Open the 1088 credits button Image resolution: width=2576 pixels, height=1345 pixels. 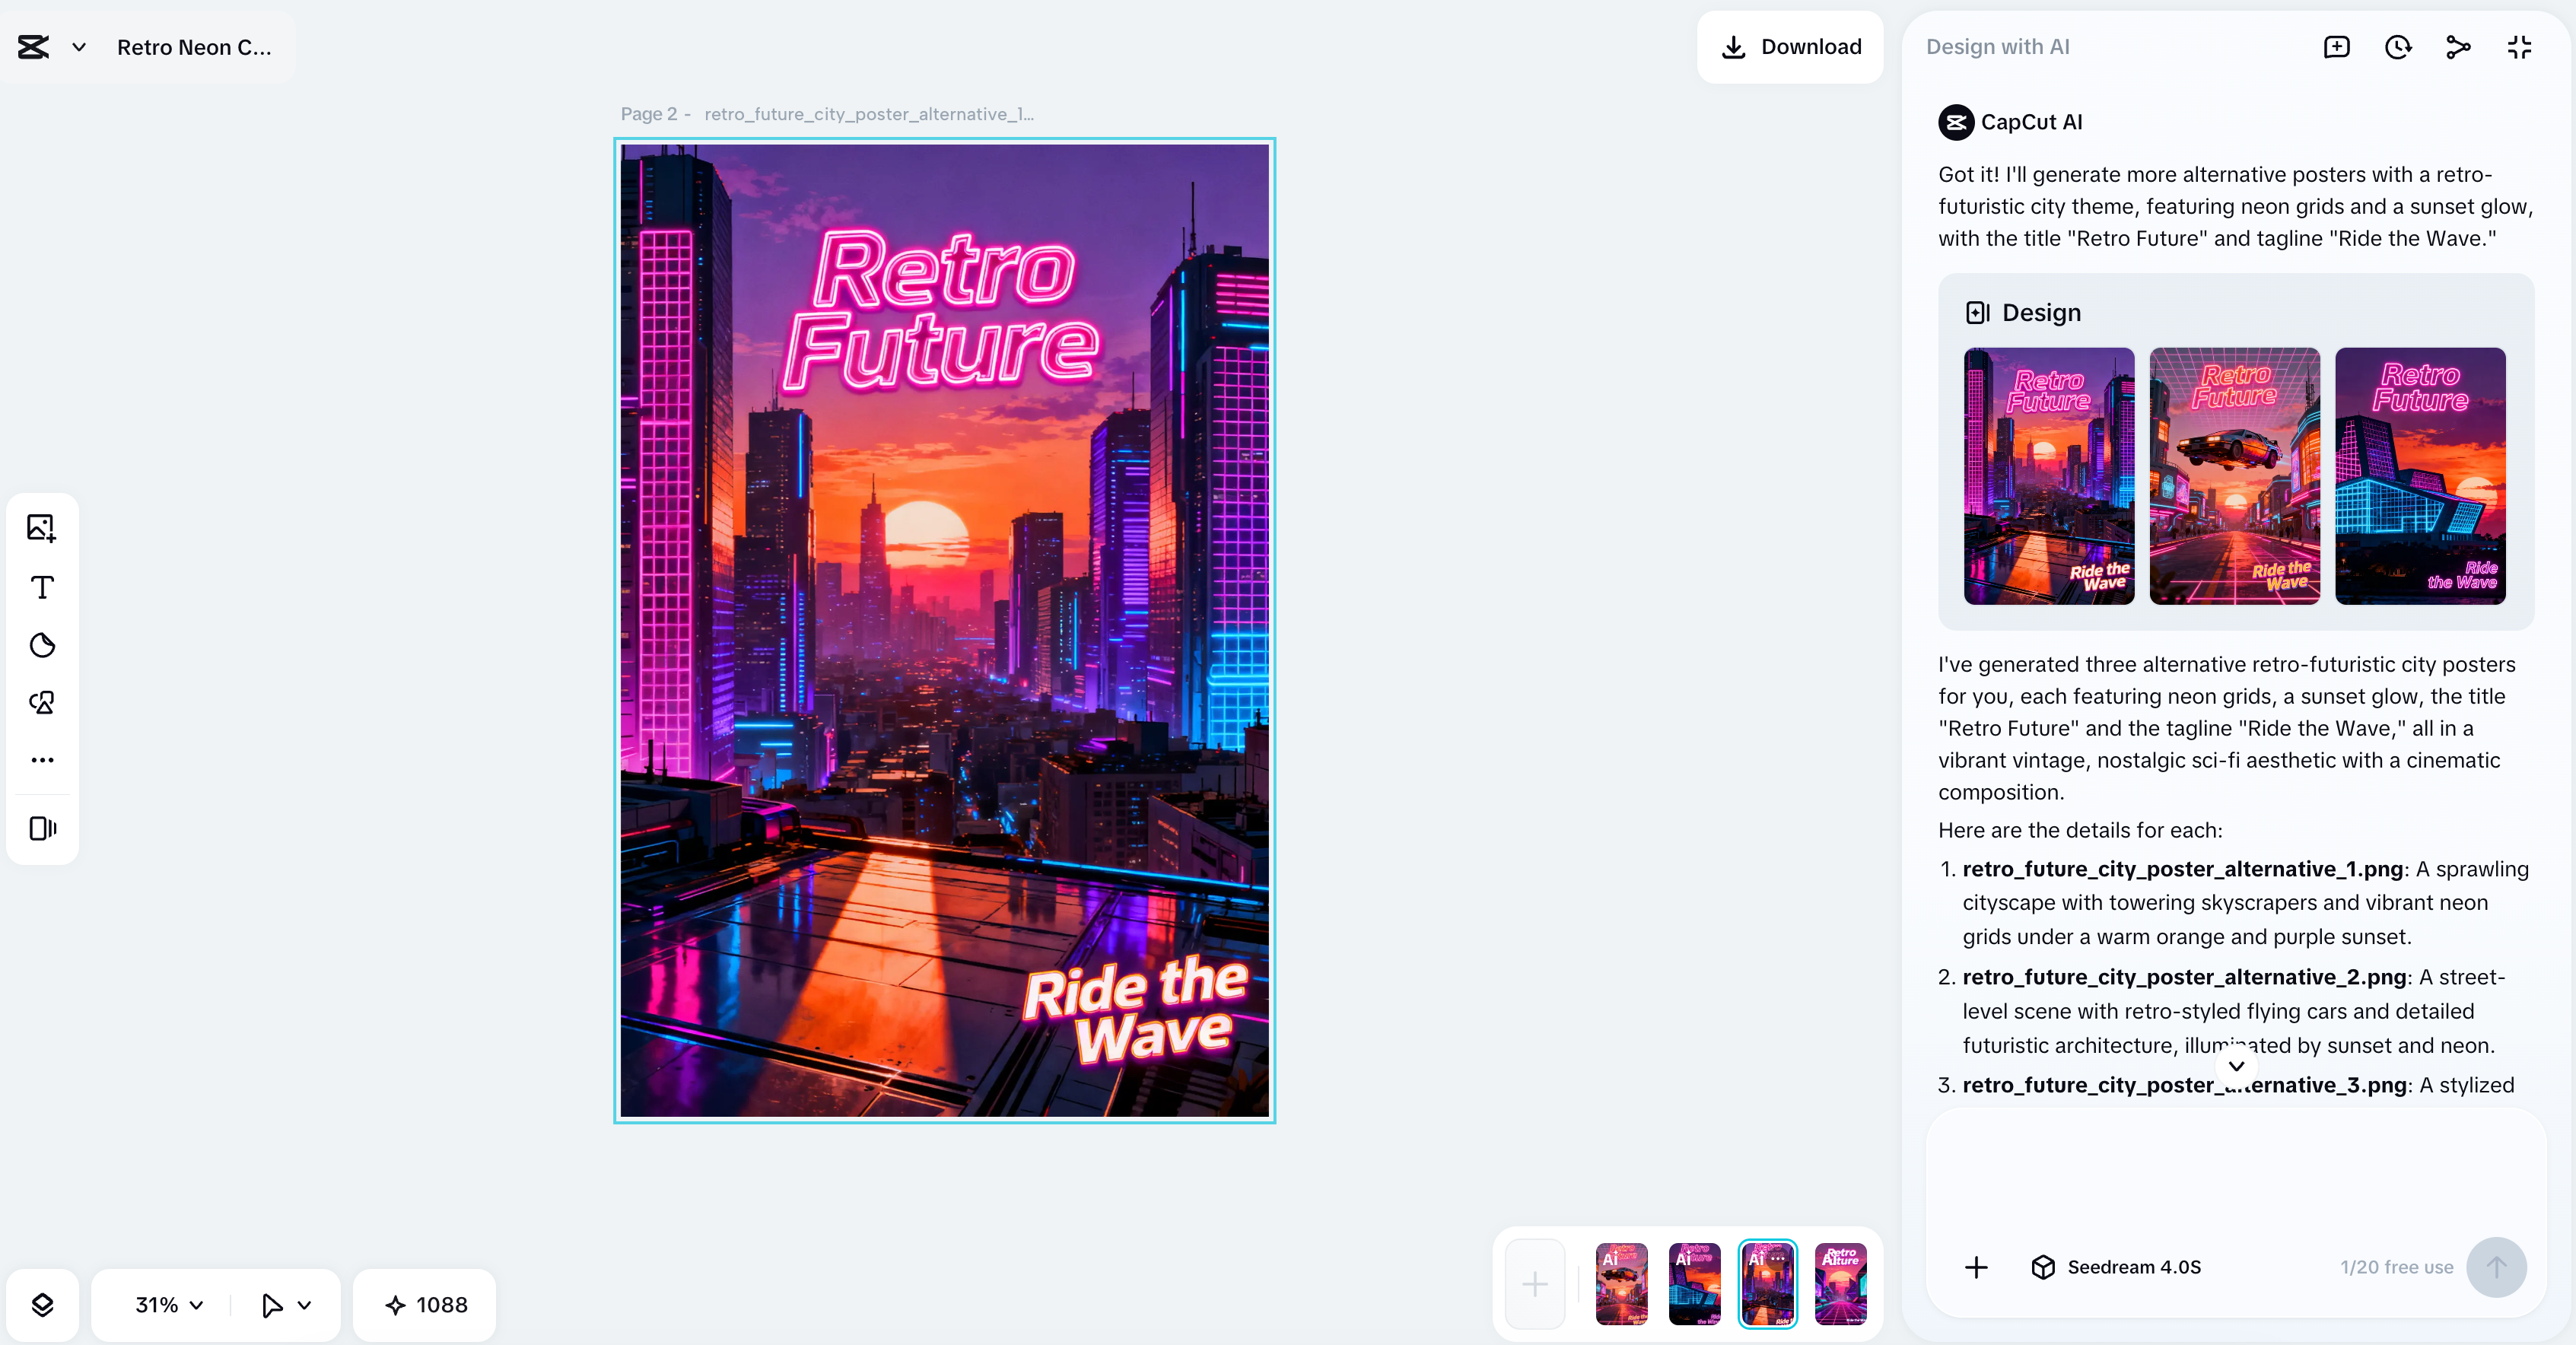(x=424, y=1304)
